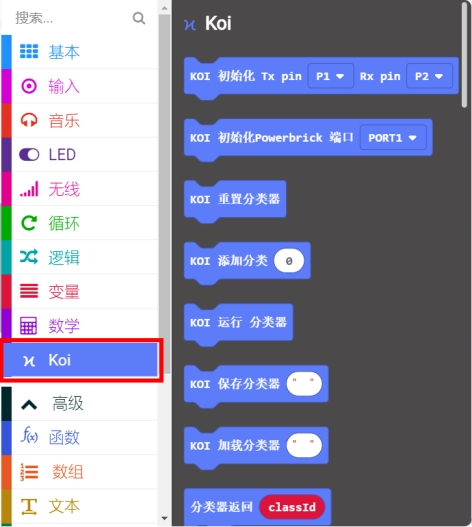Open the 无线 signal bars category
Screen dimensions: 472x527
pos(80,189)
